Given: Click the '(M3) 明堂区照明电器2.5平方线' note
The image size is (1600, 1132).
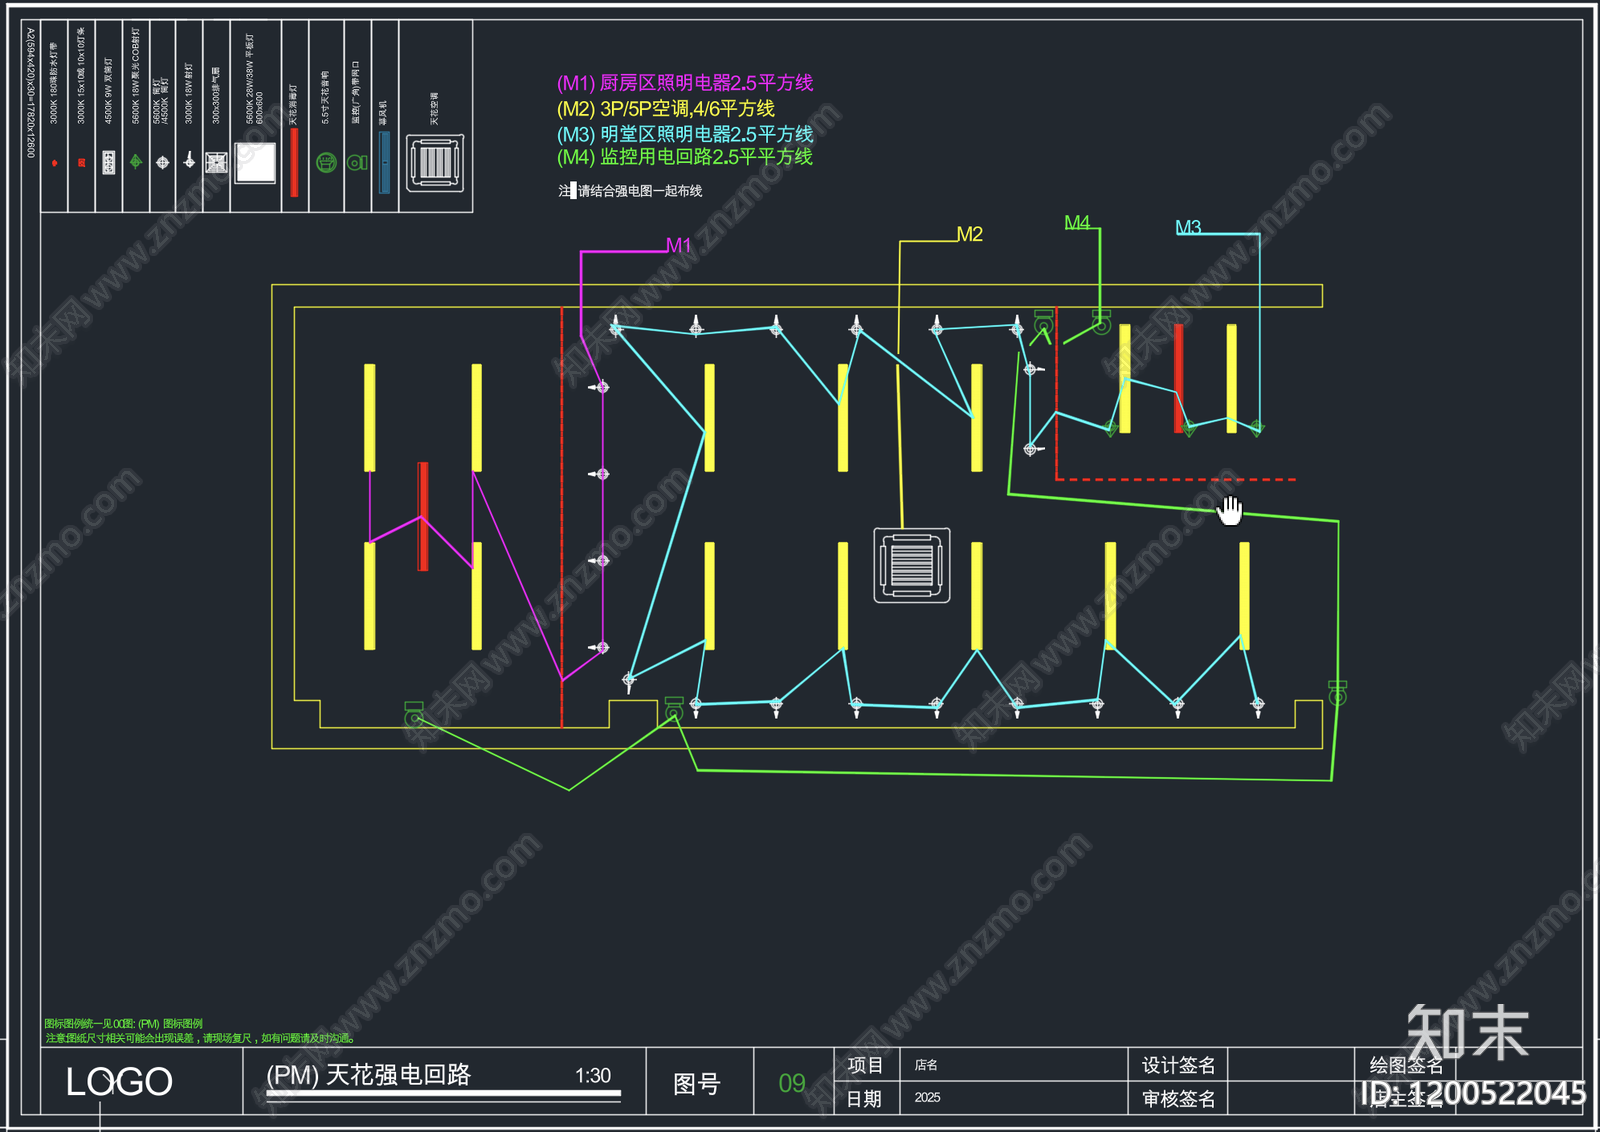Looking at the screenshot, I should [x=685, y=133].
